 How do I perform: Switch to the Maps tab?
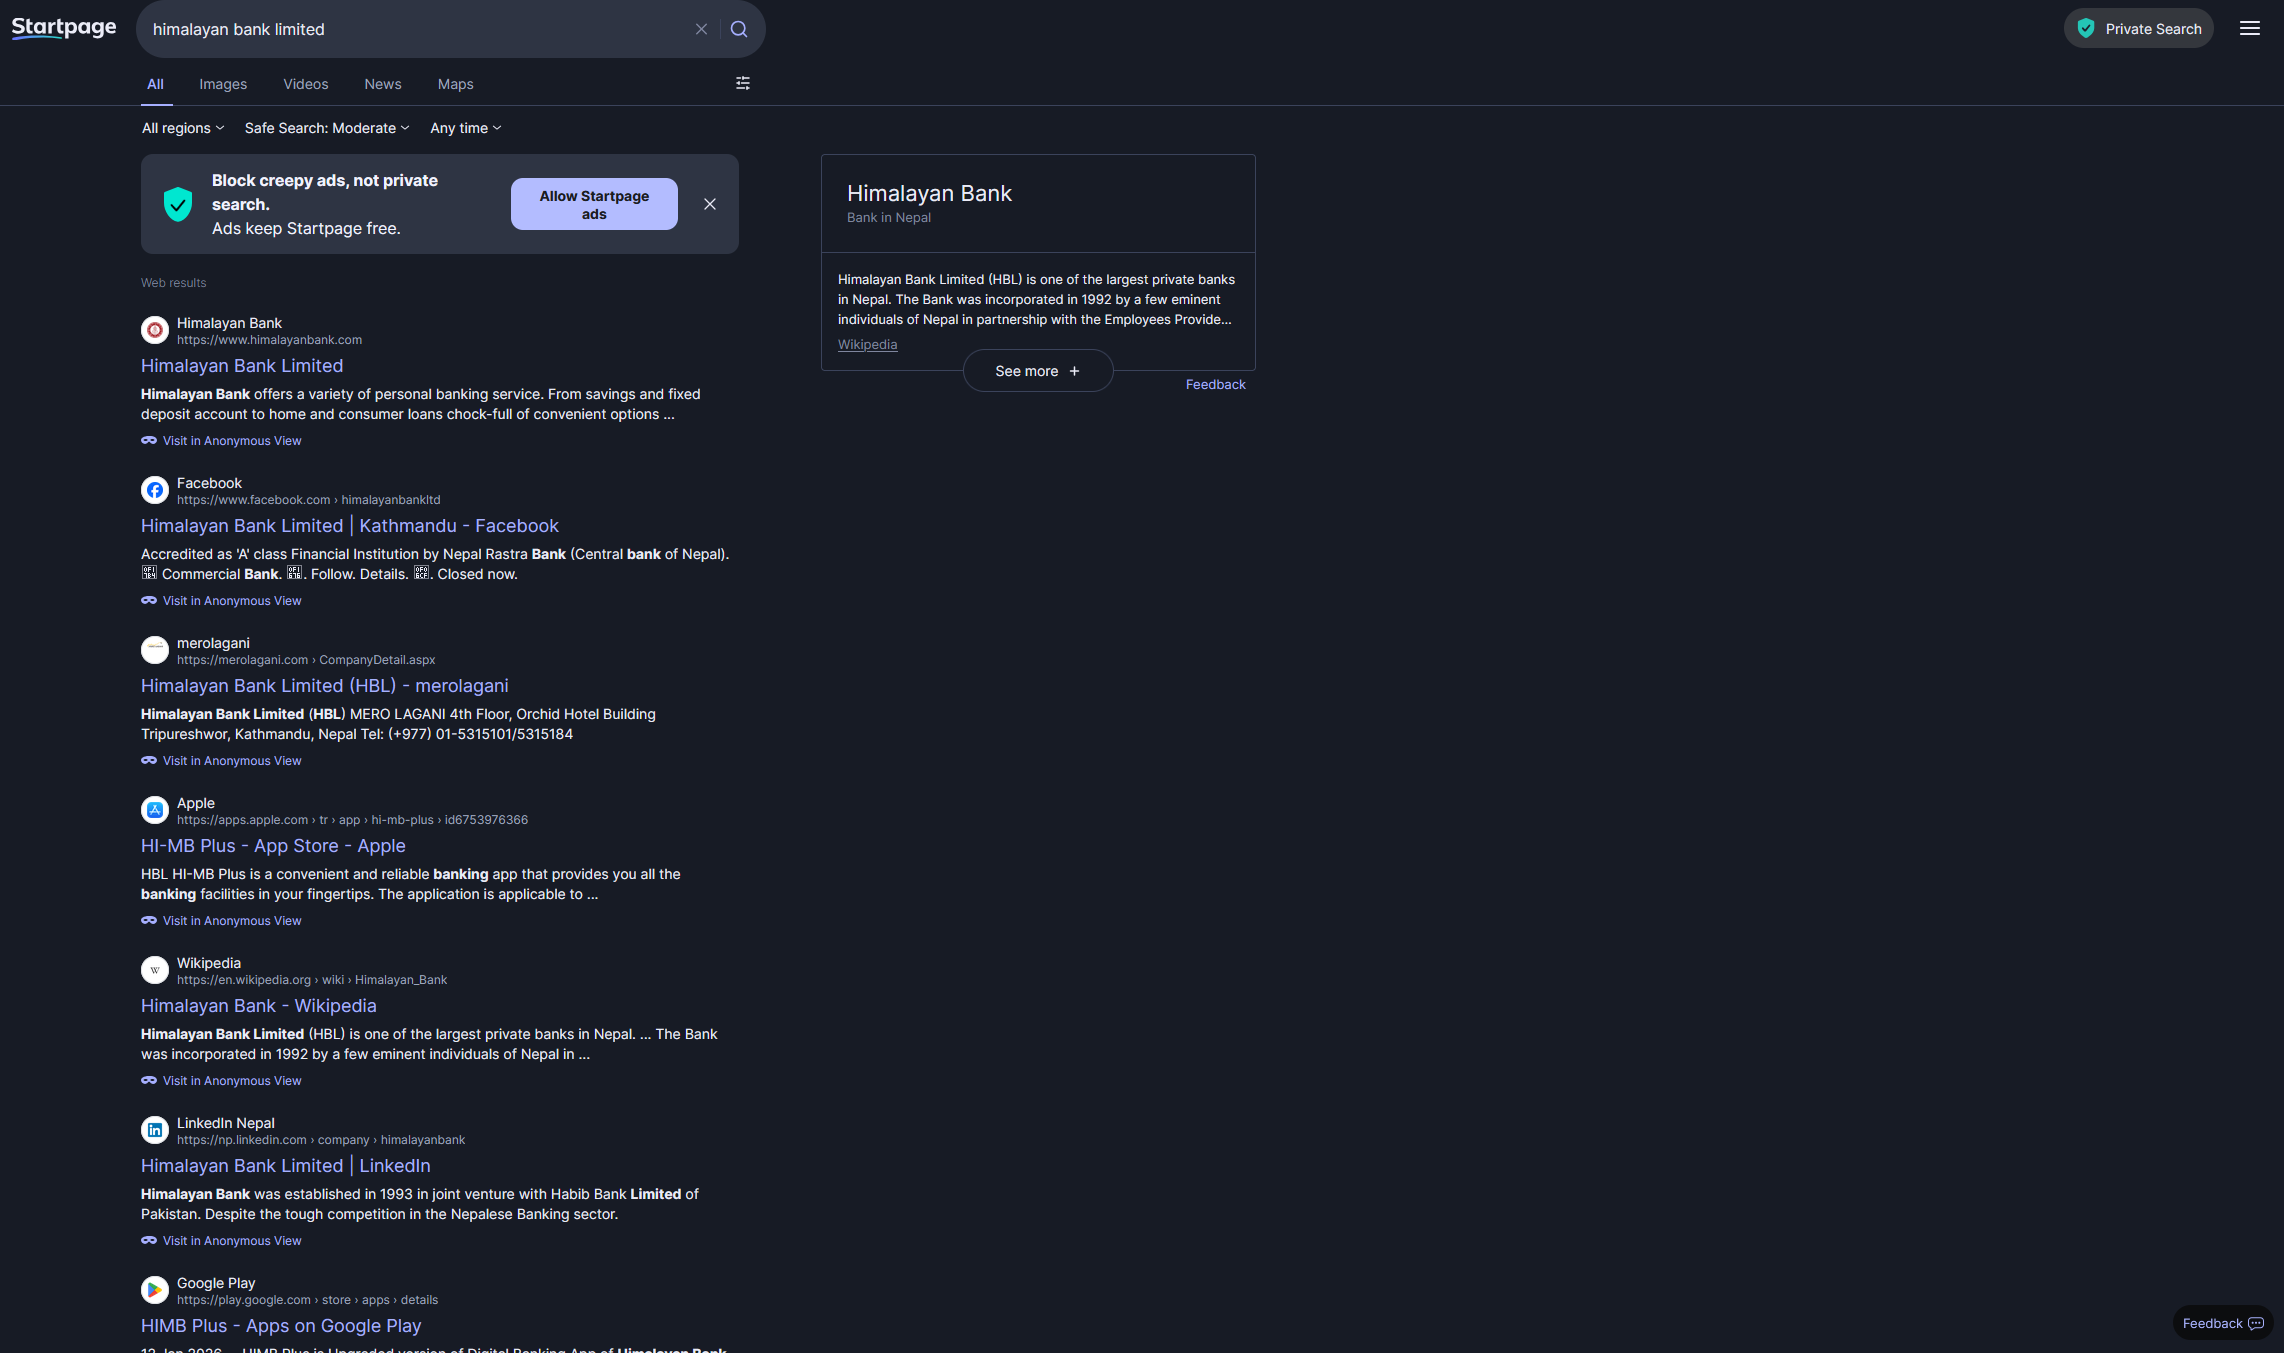(456, 84)
